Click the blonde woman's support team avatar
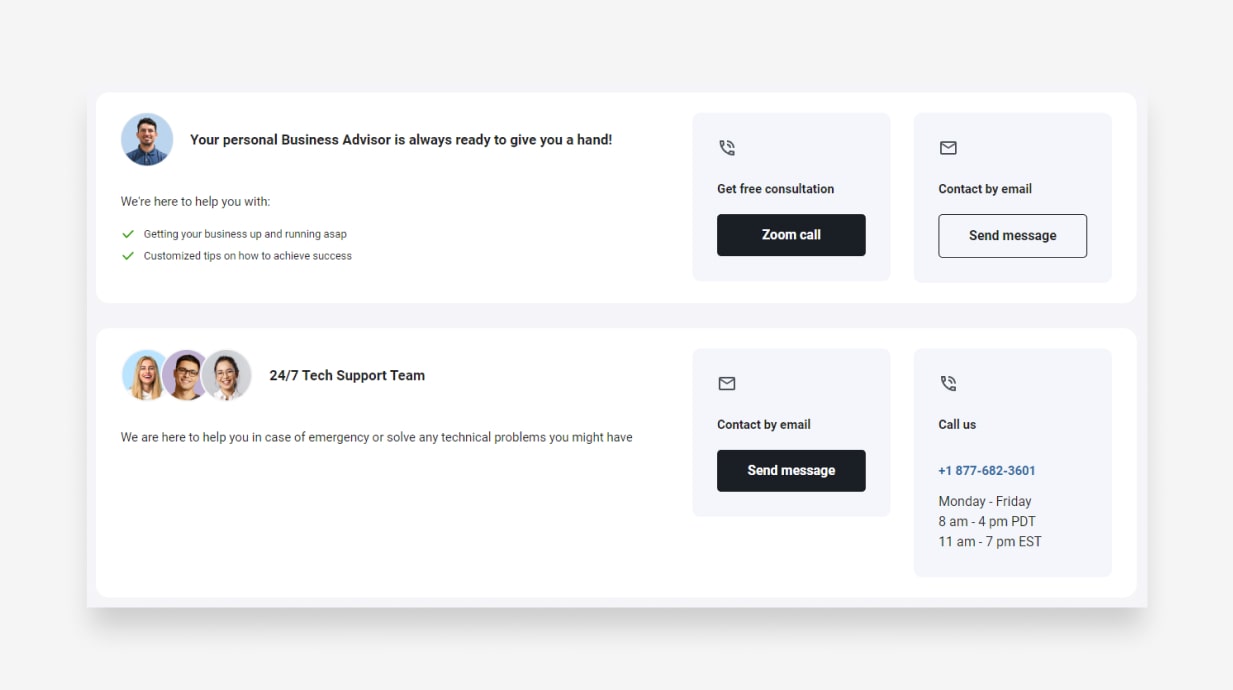 (144, 376)
